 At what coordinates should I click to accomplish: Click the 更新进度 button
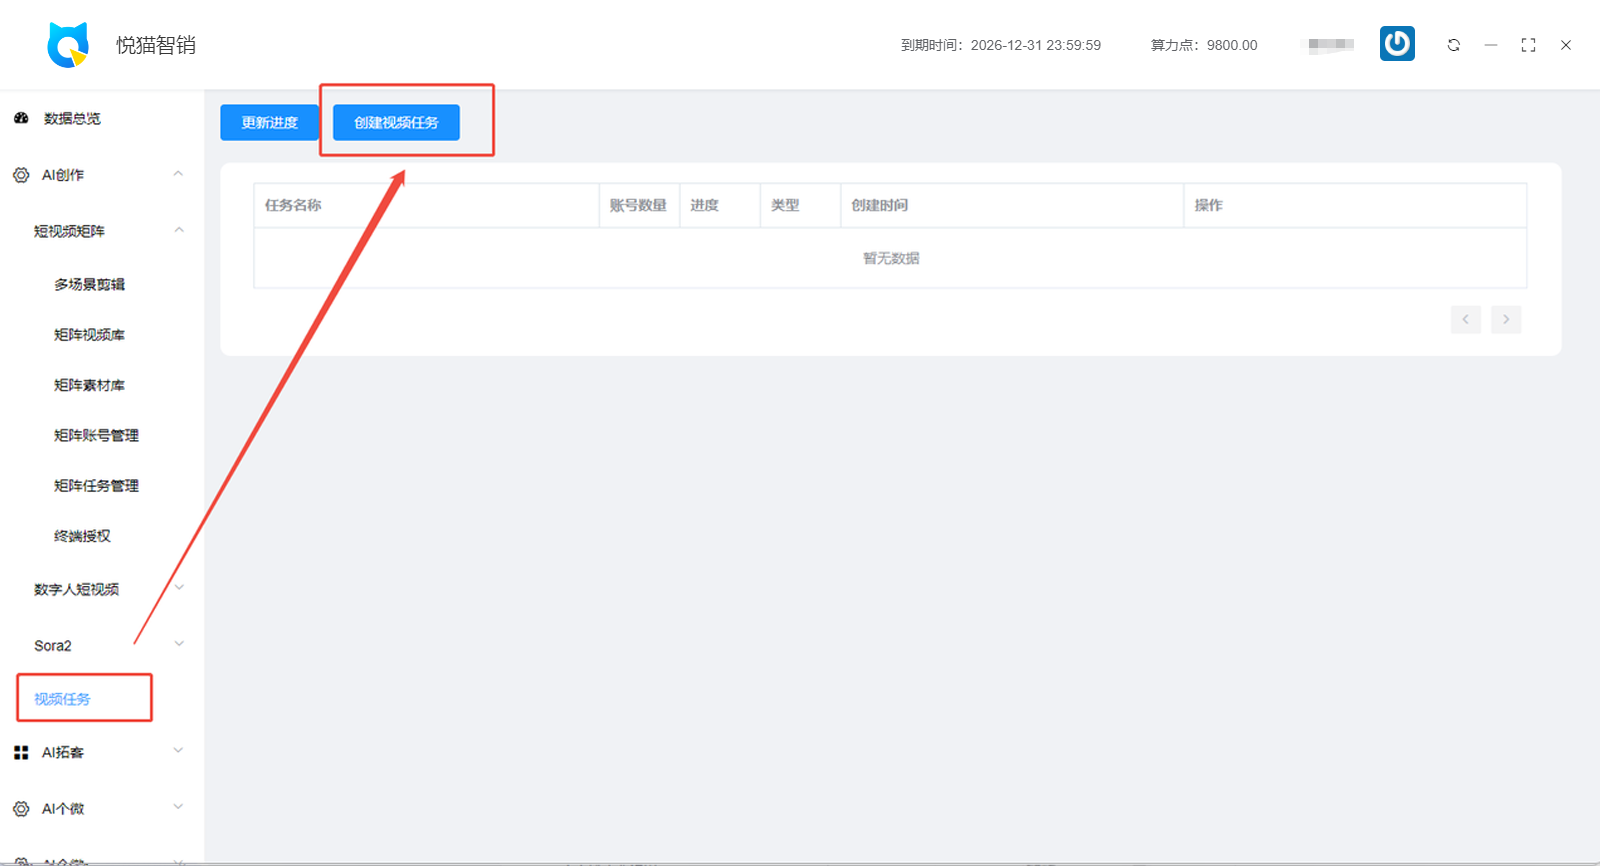pos(269,122)
